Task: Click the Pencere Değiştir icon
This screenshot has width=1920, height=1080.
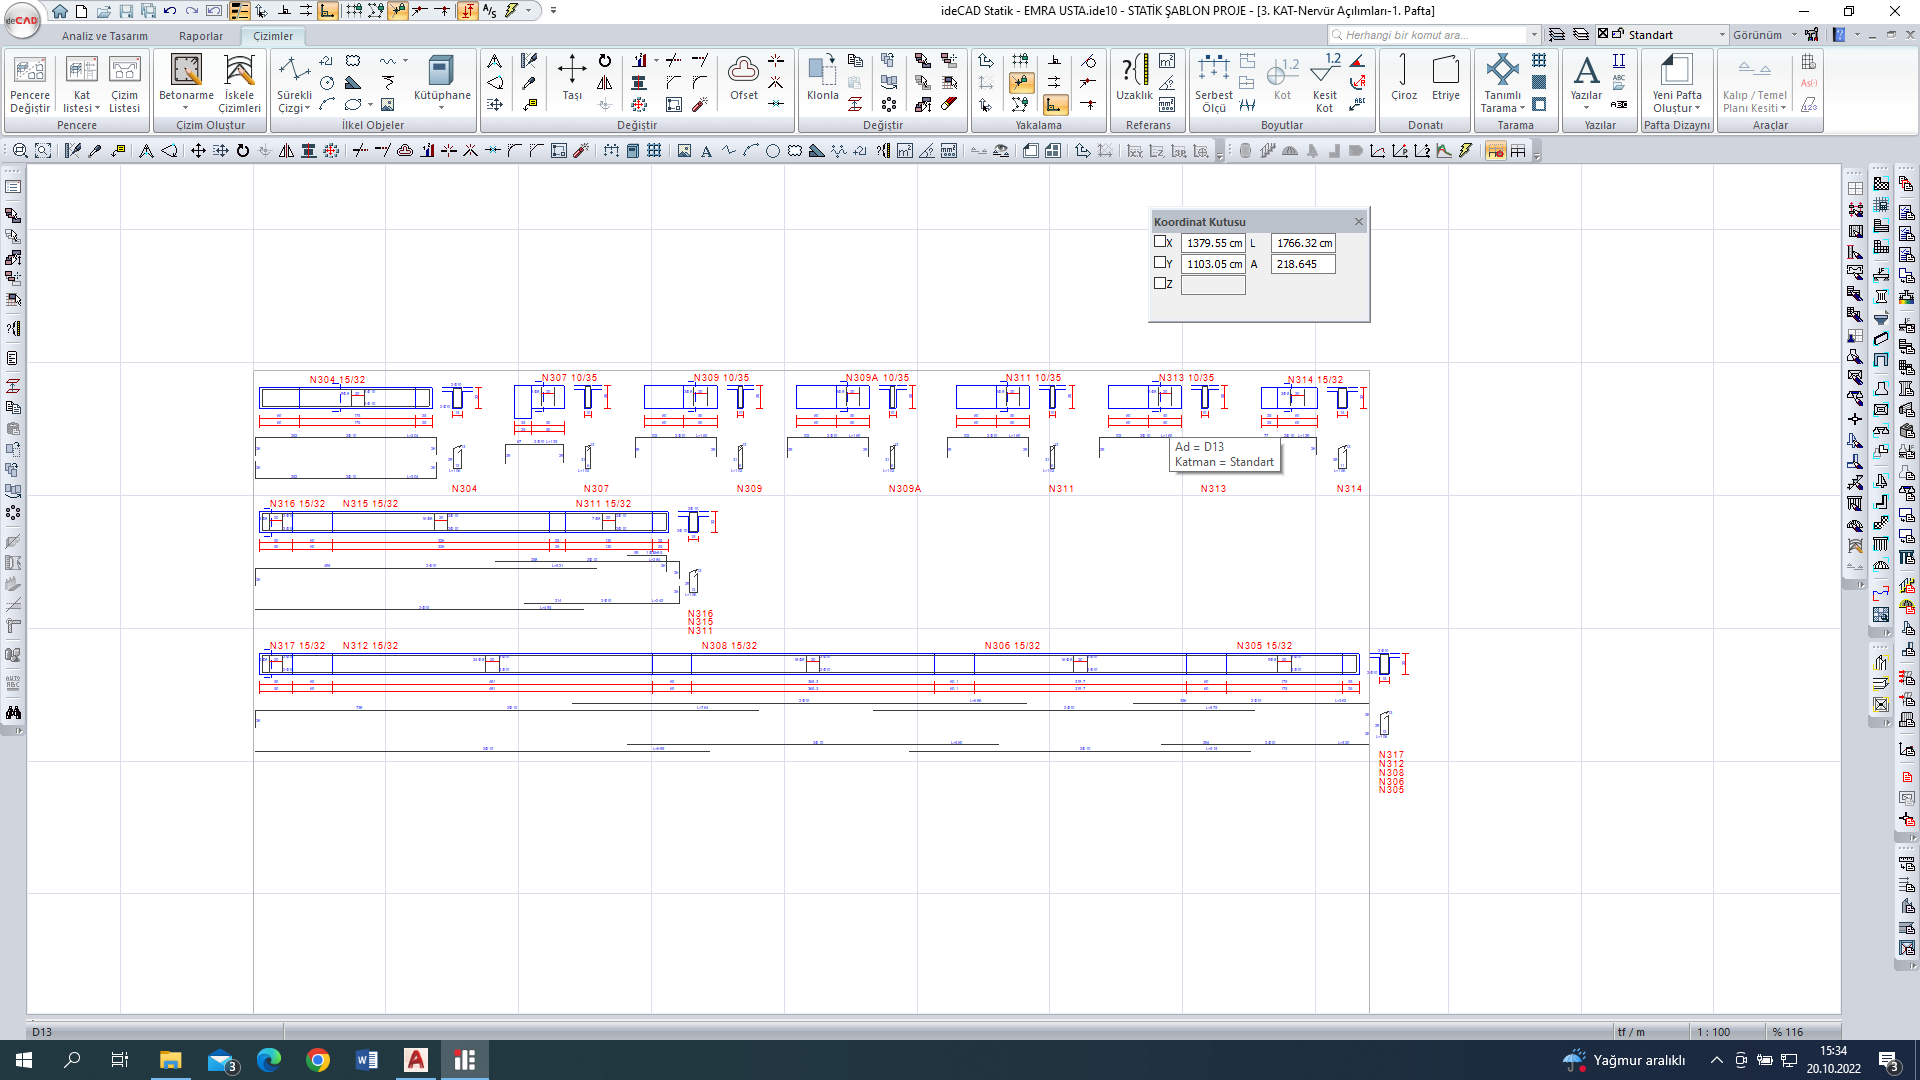Action: pyautogui.click(x=30, y=82)
